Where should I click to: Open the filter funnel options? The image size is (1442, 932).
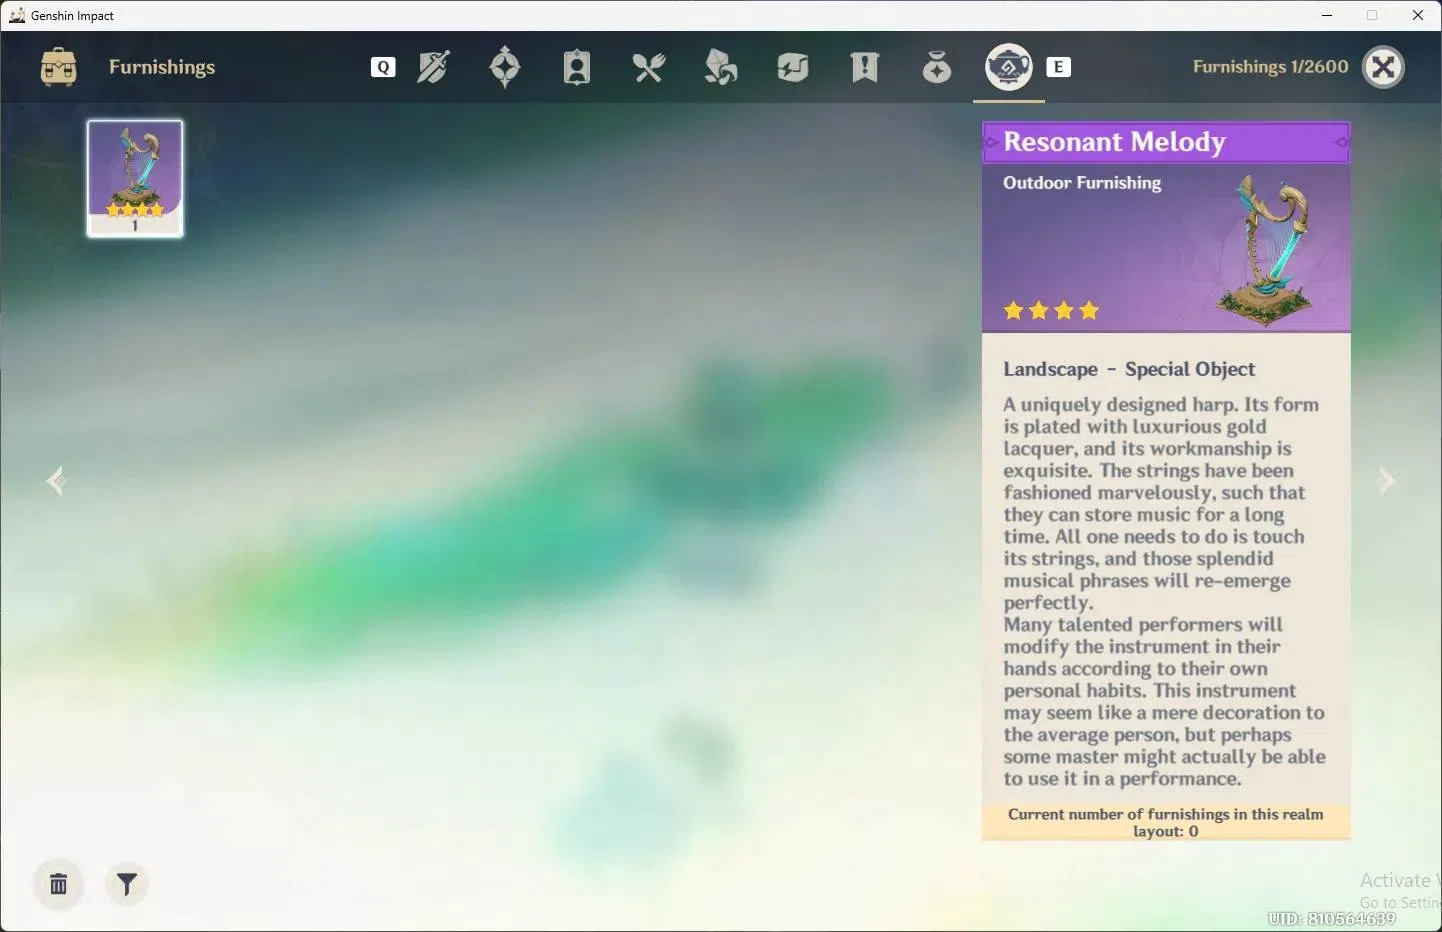click(127, 884)
